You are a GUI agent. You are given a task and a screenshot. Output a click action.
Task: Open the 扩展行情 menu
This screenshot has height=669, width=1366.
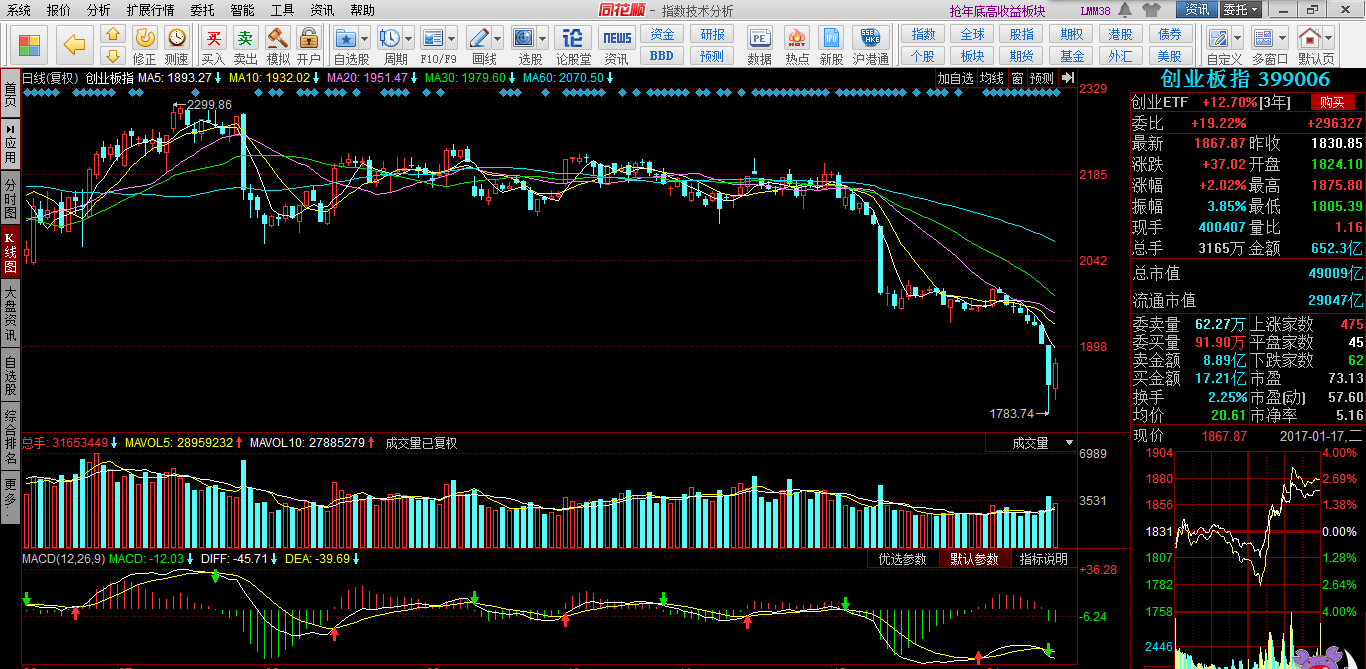[150, 10]
